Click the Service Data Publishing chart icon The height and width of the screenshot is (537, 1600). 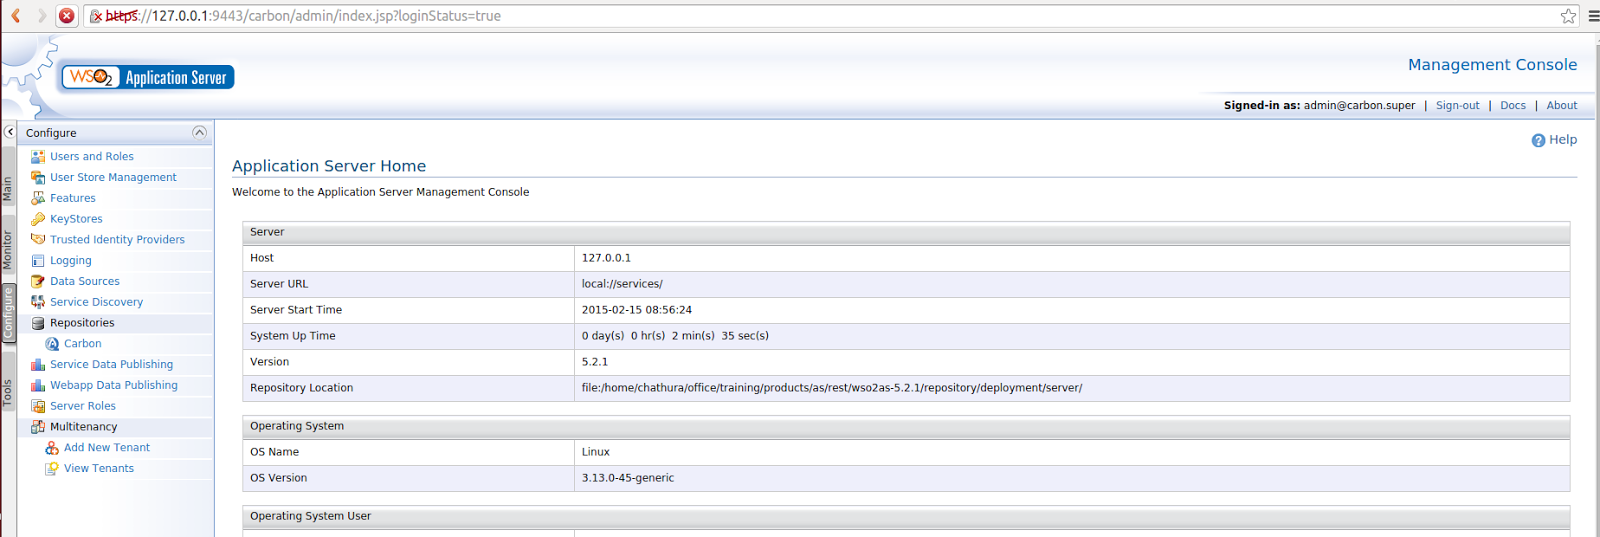click(38, 364)
